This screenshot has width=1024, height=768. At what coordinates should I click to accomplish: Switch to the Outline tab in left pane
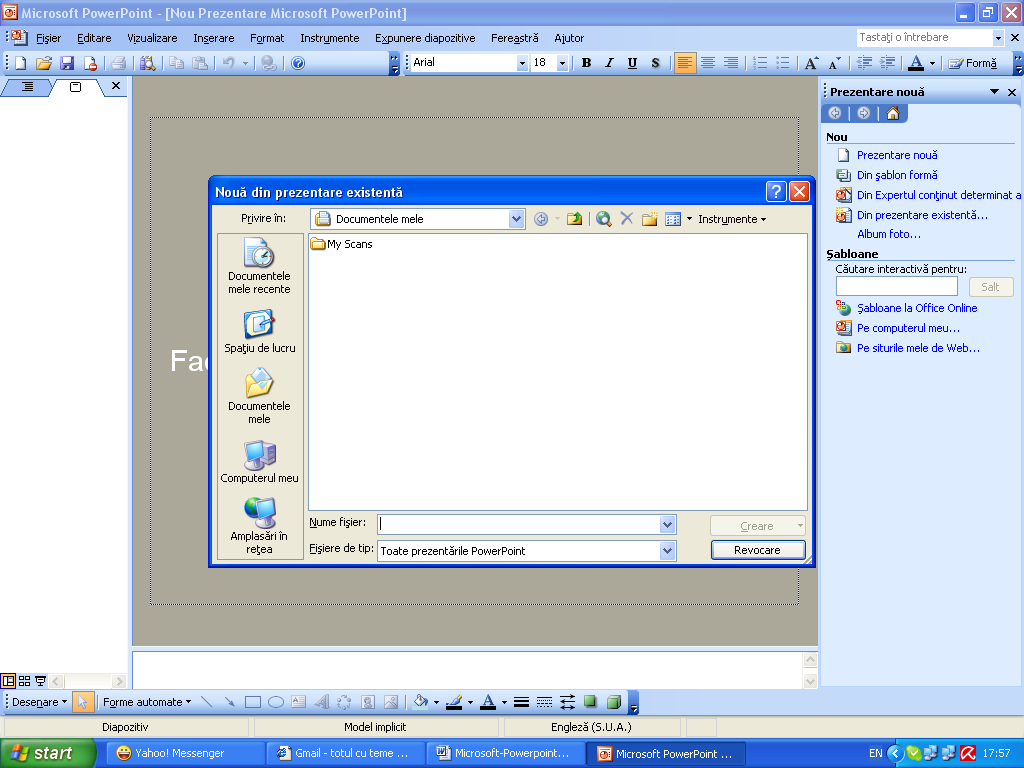pyautogui.click(x=27, y=86)
